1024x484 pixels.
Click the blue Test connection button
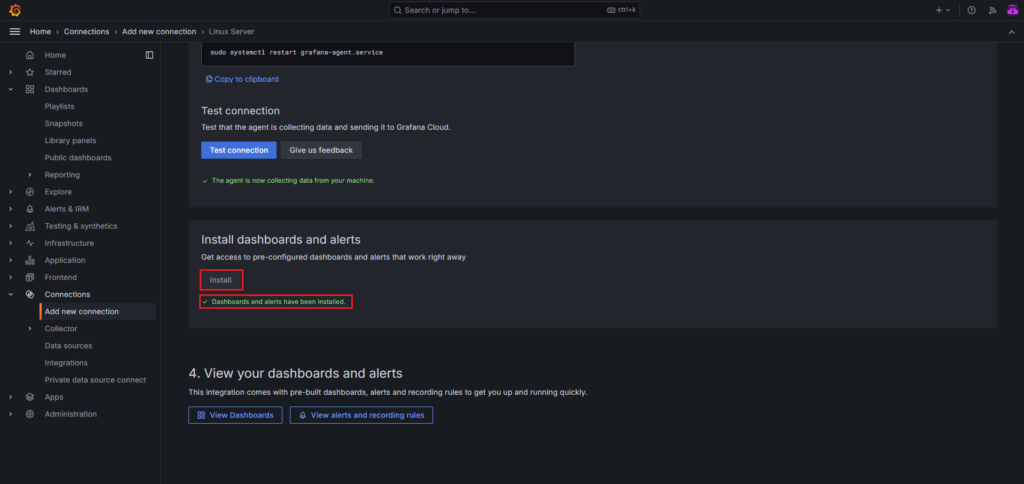click(239, 150)
